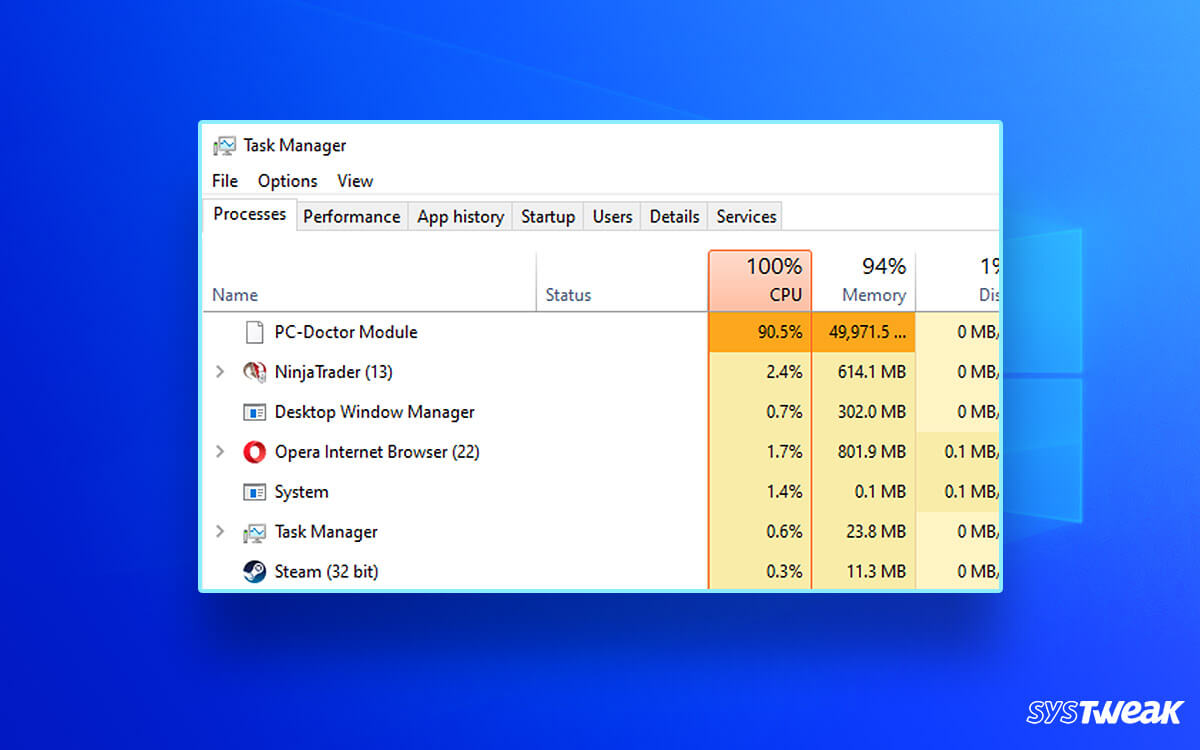Sort processes by the Name column
Screen dimensions: 1200x750
click(370, 281)
